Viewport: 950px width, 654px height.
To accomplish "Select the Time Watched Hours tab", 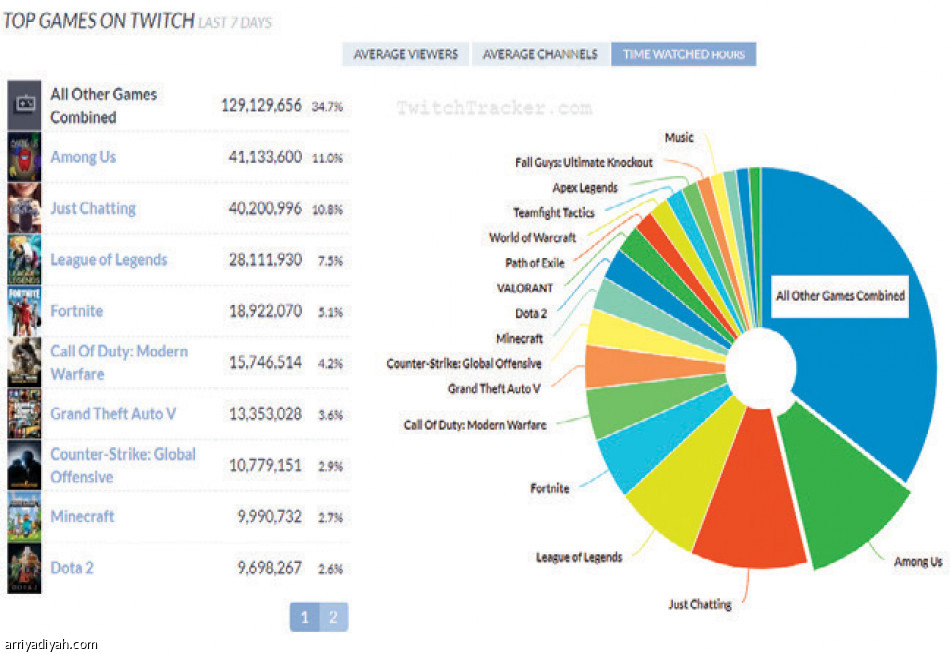I will 683,54.
